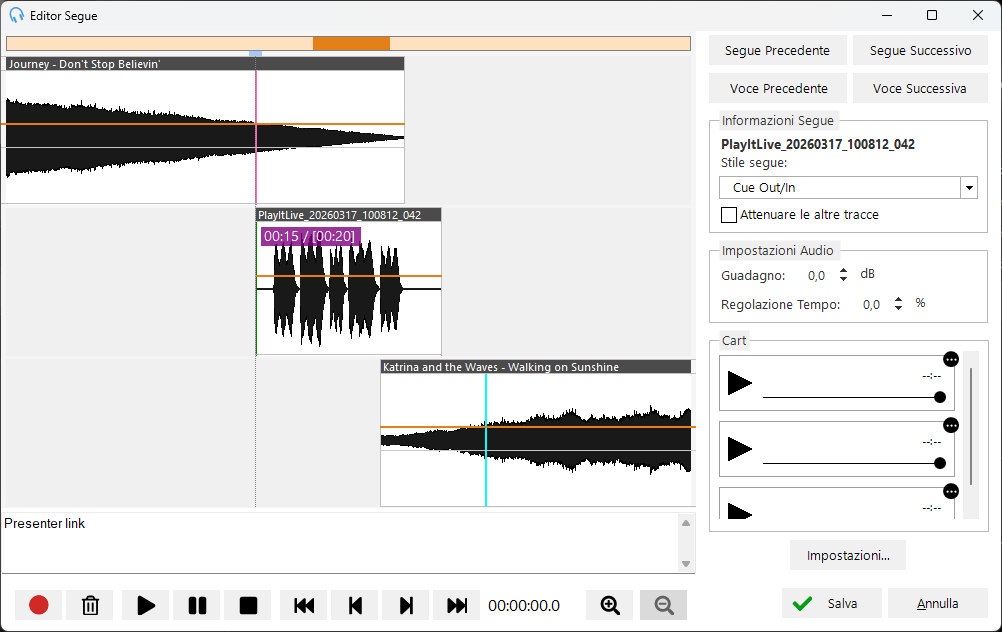Open Impostazioni... settings
This screenshot has height=632, width=1002.
click(848, 555)
